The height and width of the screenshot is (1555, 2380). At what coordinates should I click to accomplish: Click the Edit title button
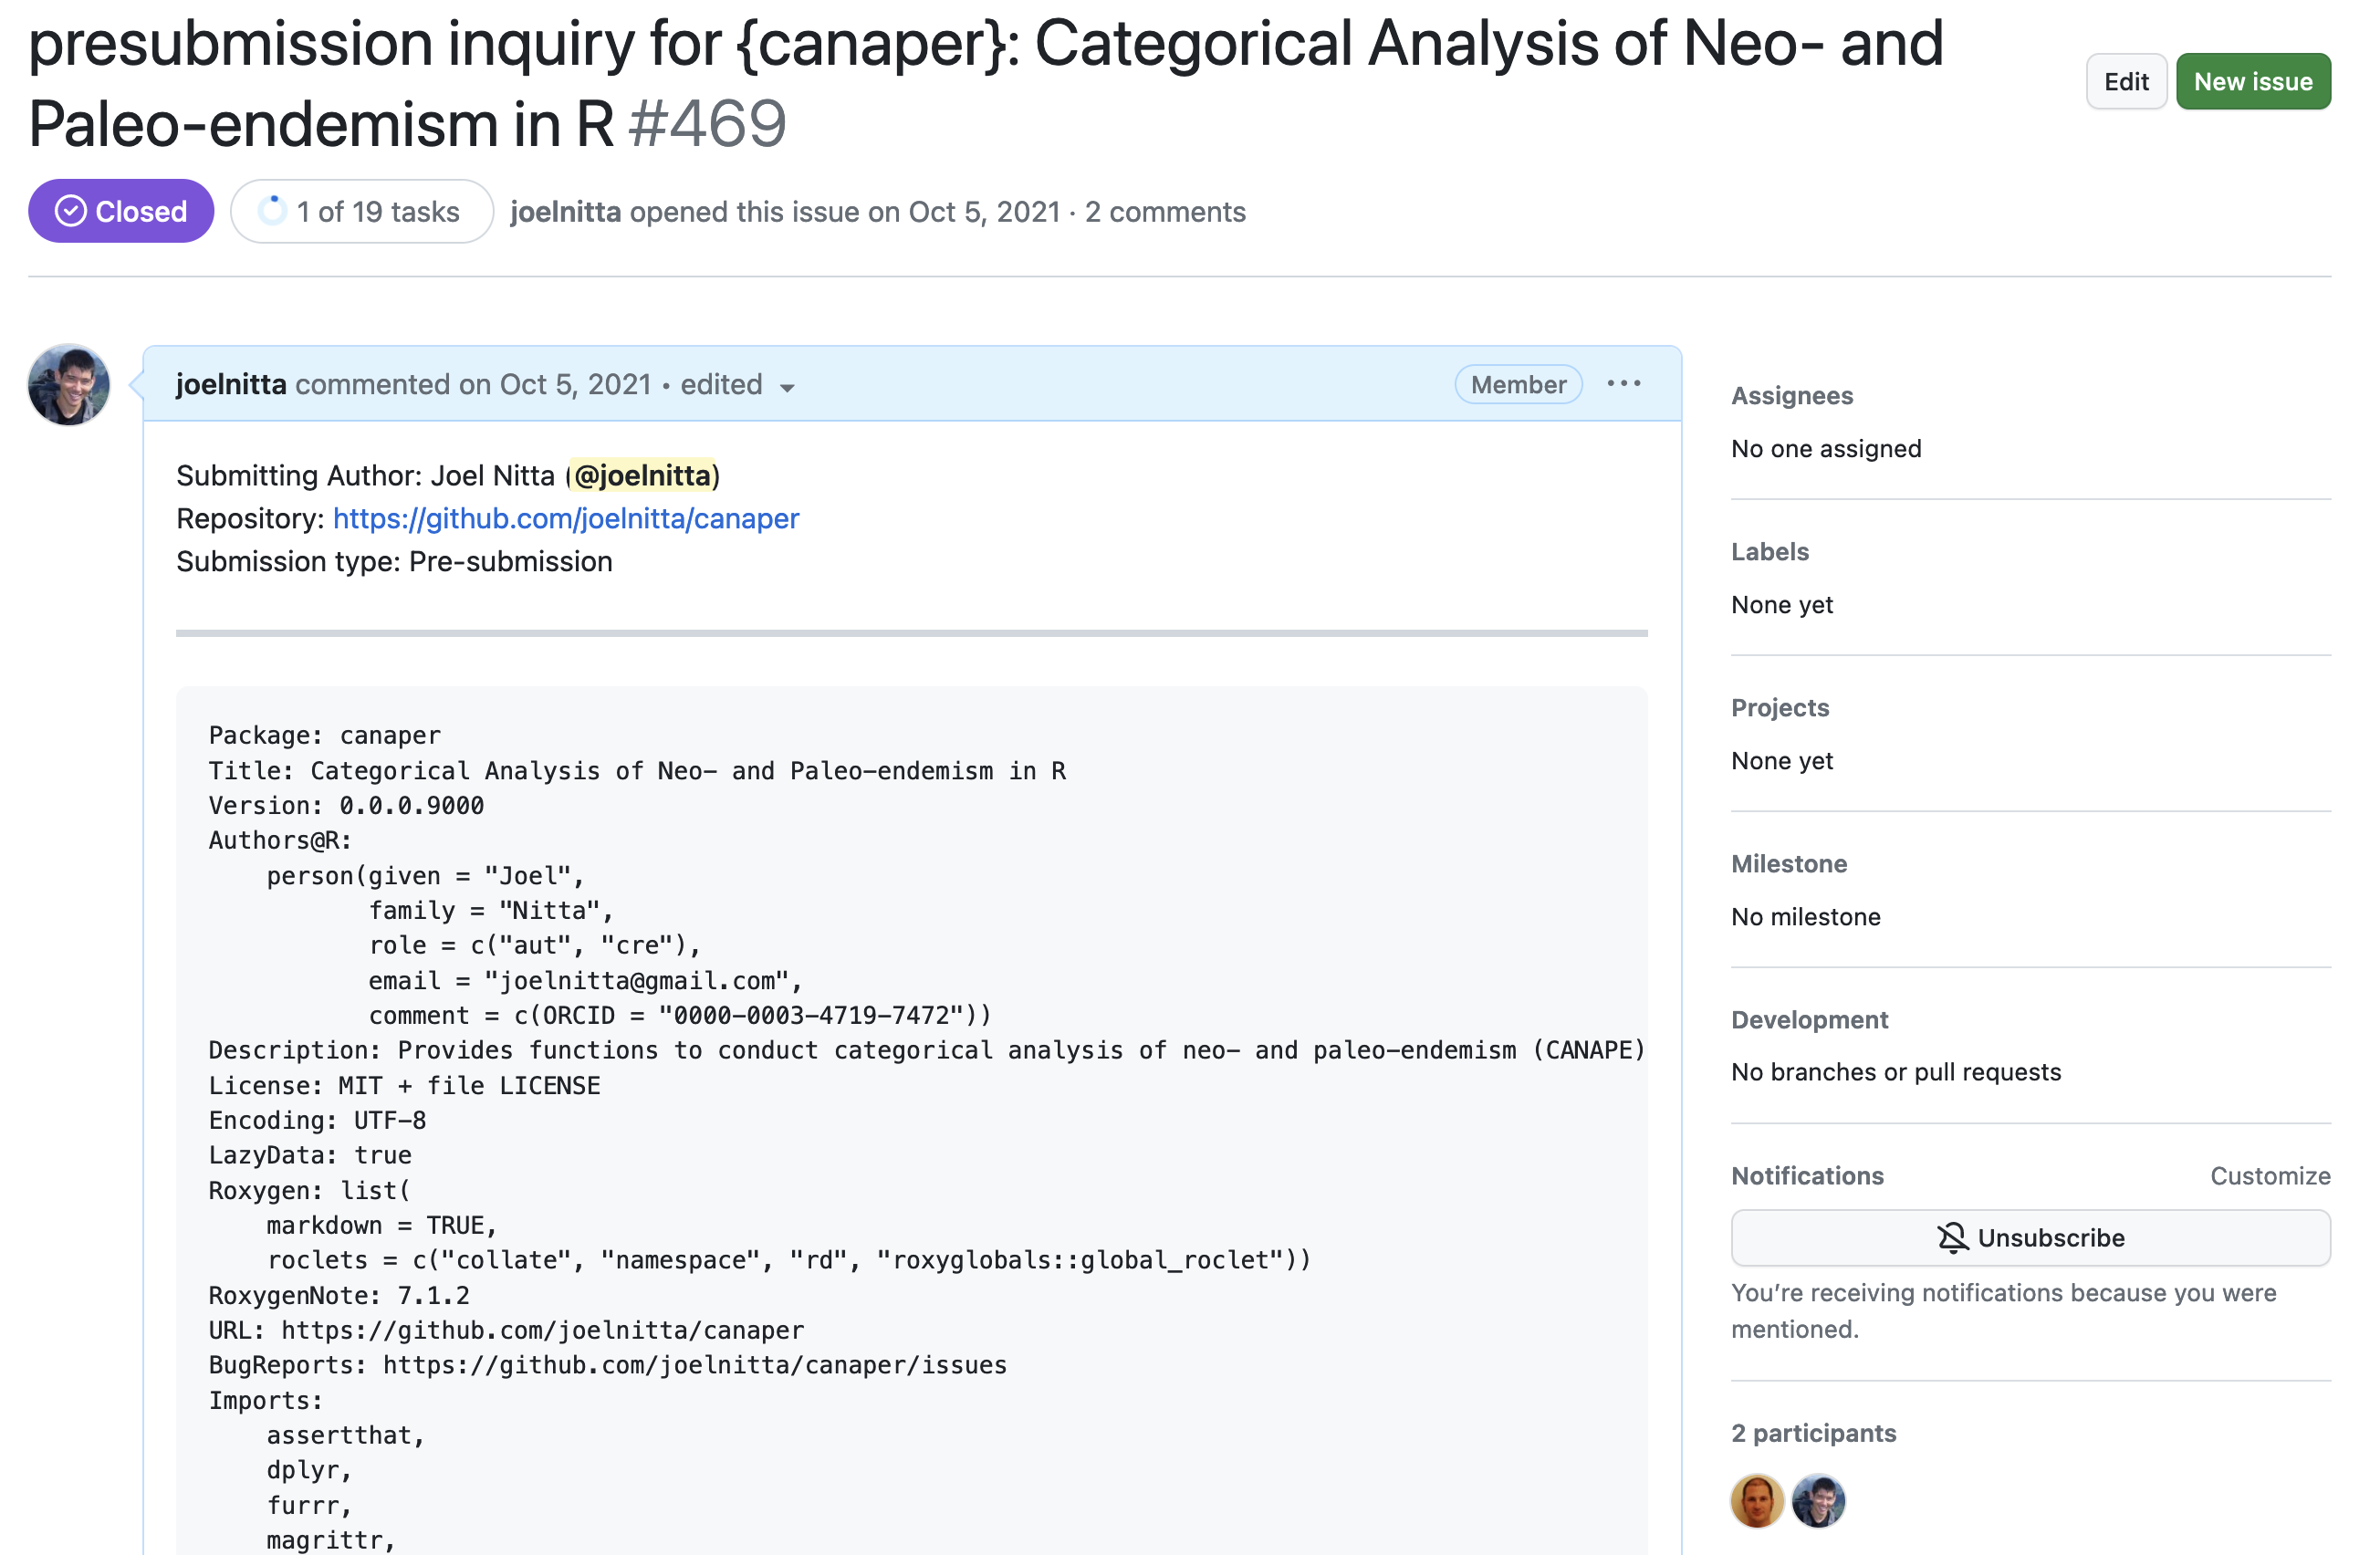(x=2125, y=82)
